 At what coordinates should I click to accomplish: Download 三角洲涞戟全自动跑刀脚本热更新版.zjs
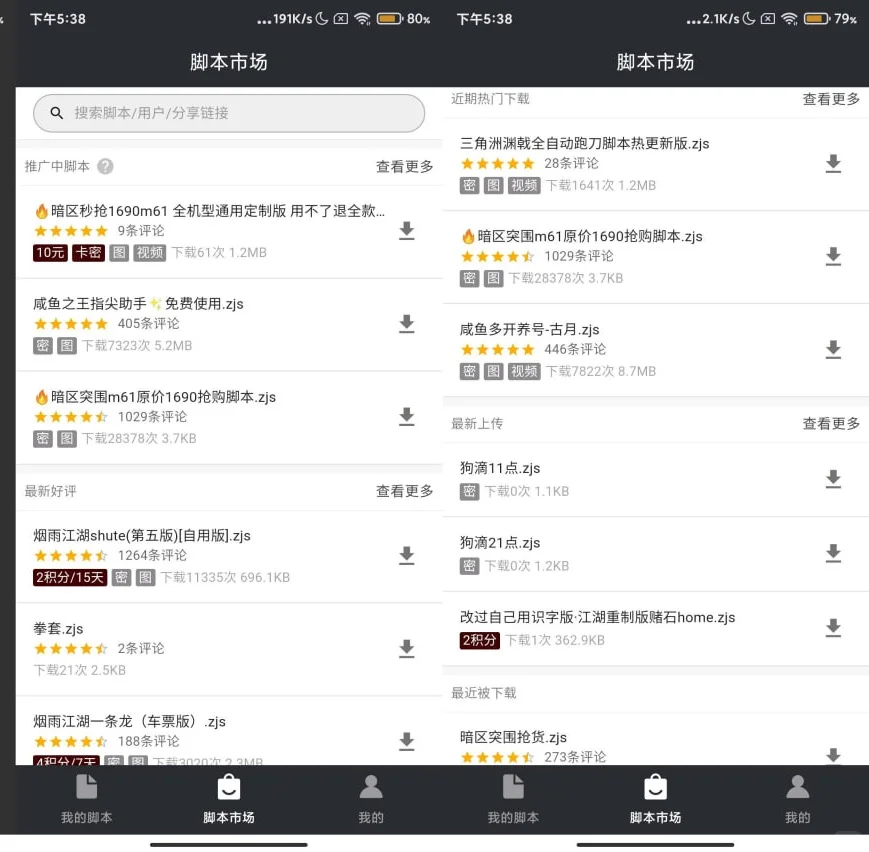tap(833, 164)
